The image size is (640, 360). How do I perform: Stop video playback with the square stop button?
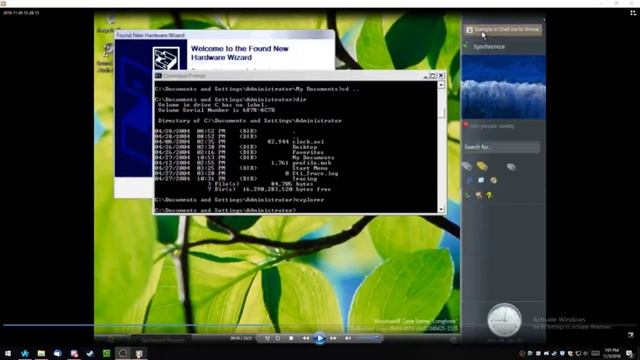[291, 338]
